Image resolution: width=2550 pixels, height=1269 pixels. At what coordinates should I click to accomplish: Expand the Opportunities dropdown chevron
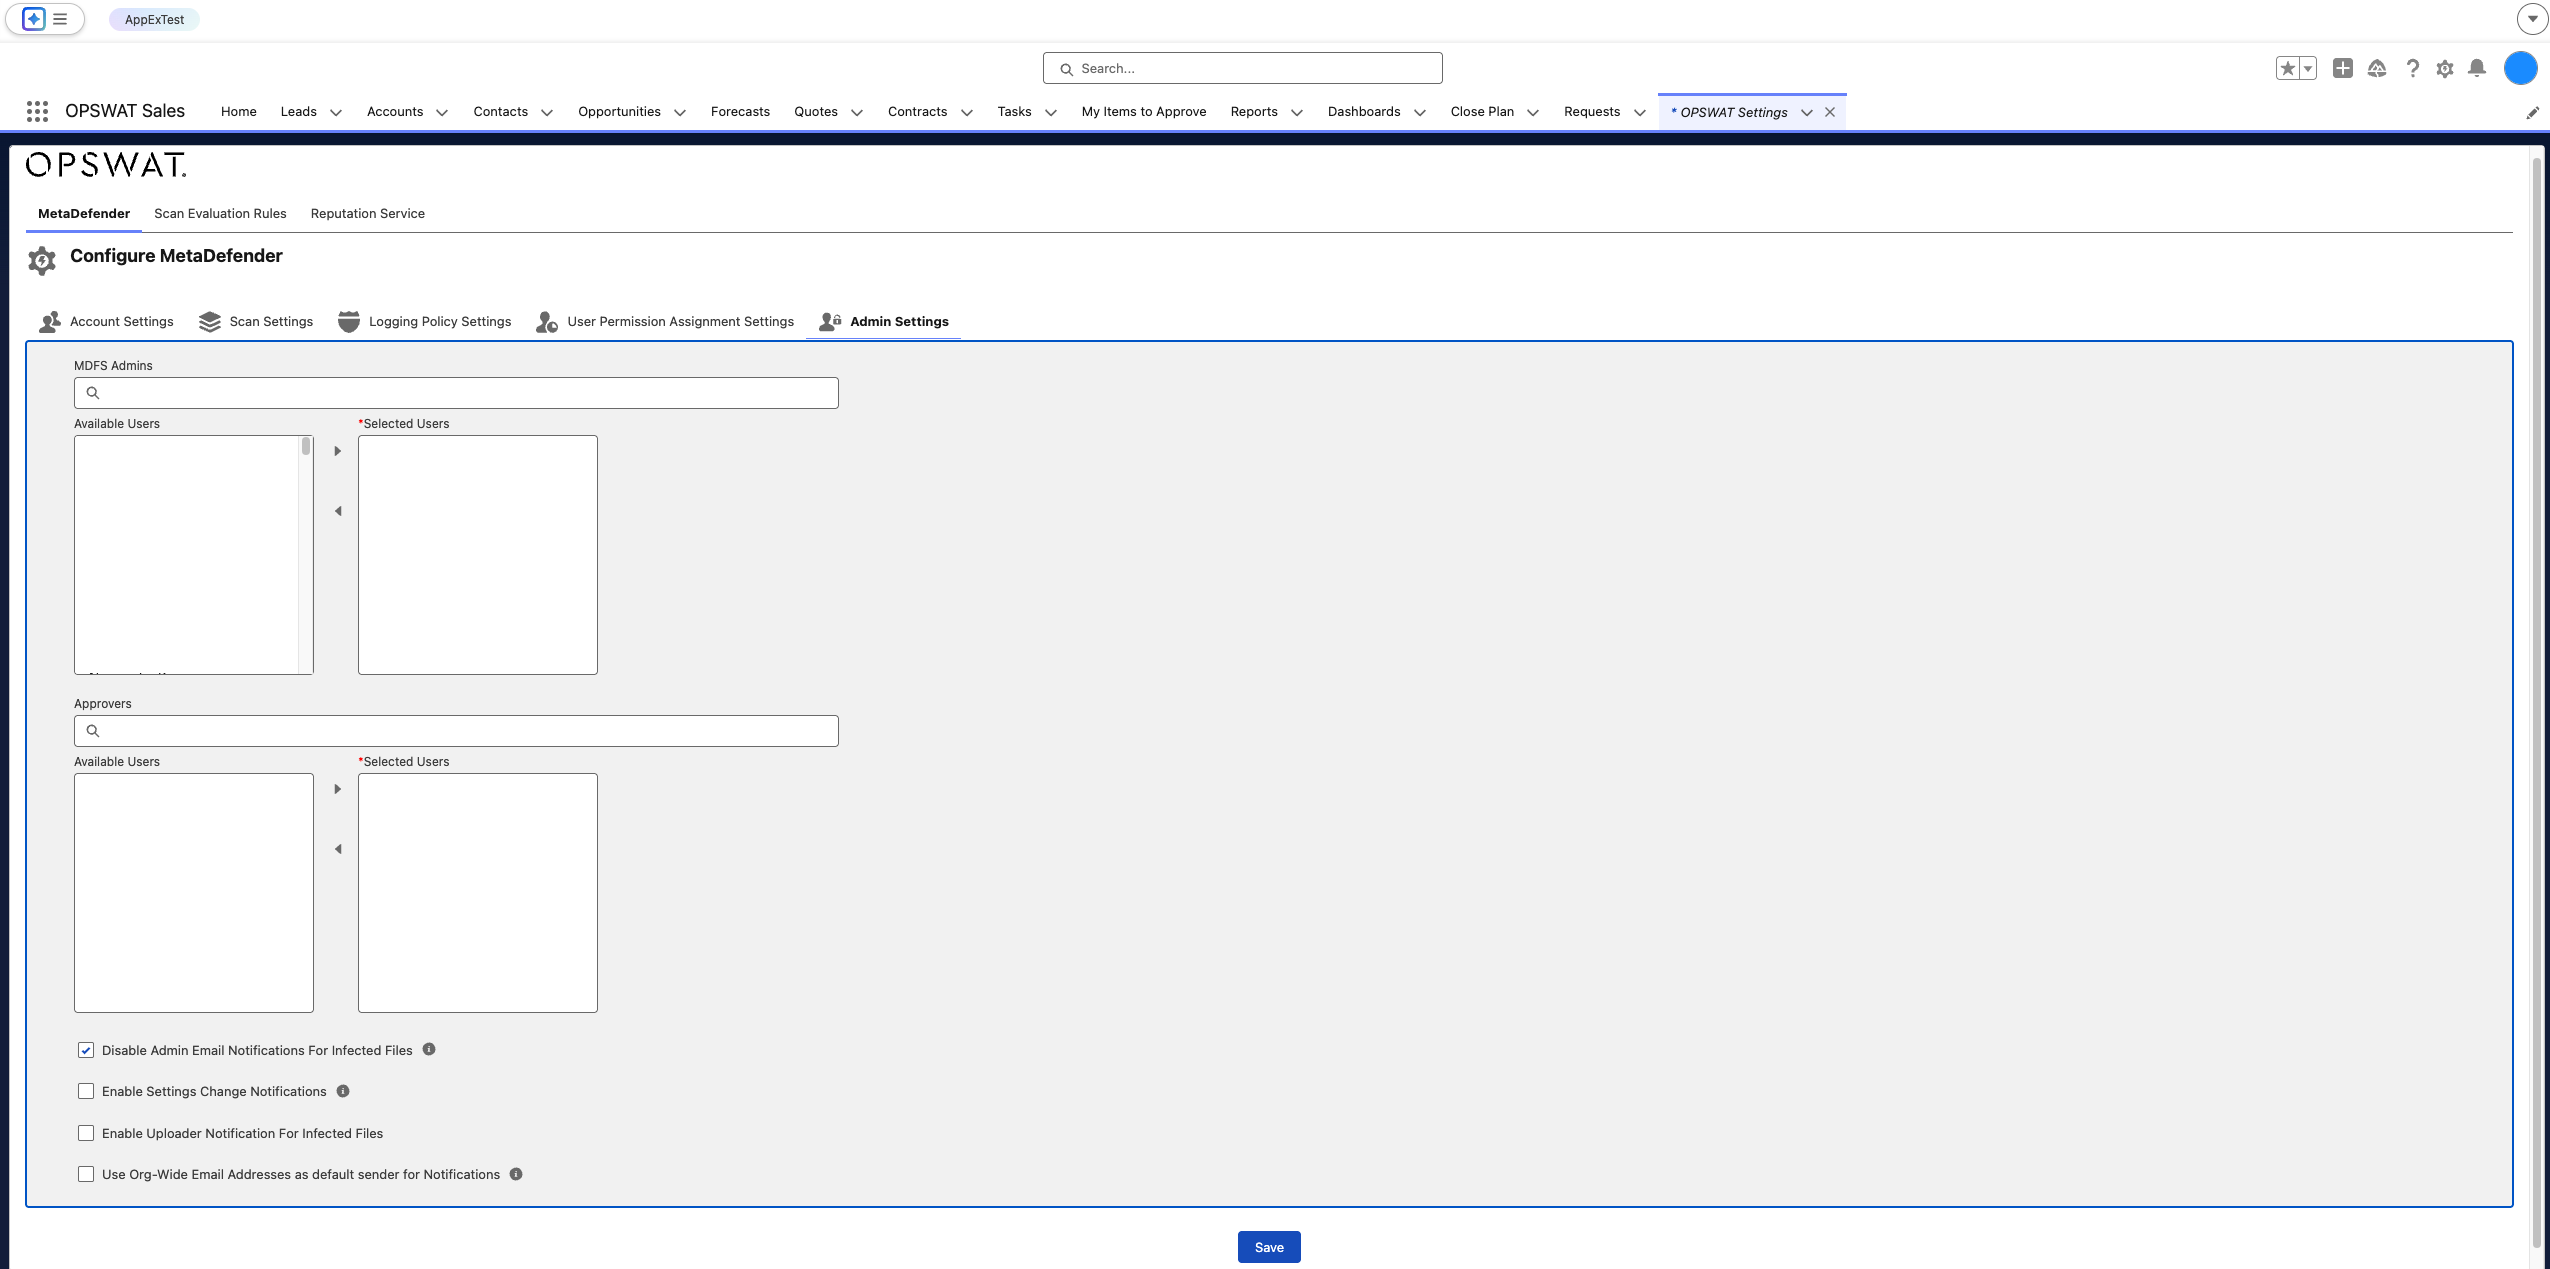click(680, 112)
